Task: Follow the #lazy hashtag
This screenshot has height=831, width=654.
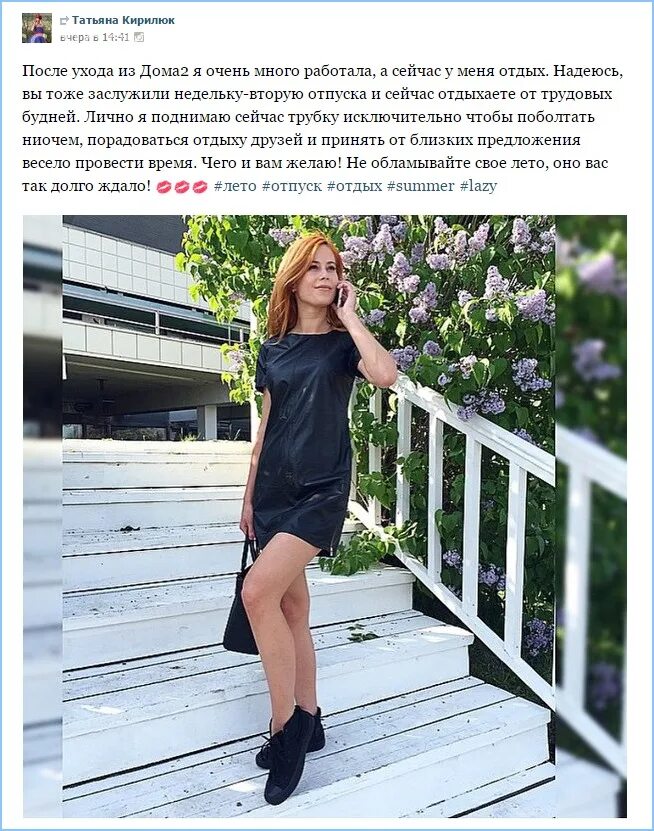Action: coord(479,187)
